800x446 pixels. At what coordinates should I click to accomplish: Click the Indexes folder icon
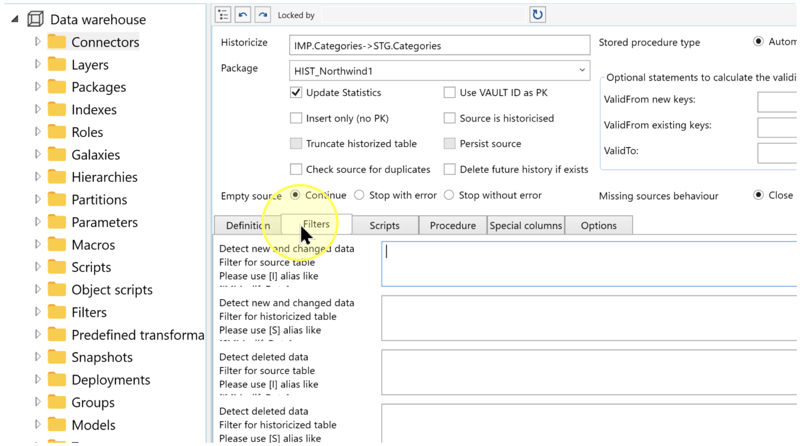pos(57,109)
